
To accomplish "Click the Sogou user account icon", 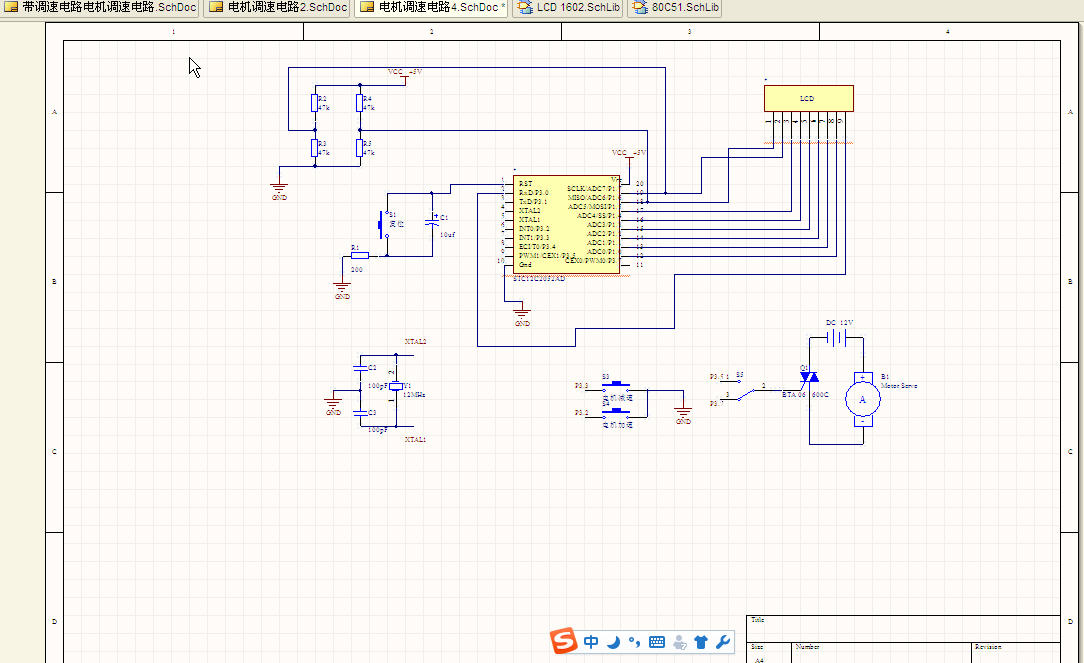I will [x=680, y=642].
